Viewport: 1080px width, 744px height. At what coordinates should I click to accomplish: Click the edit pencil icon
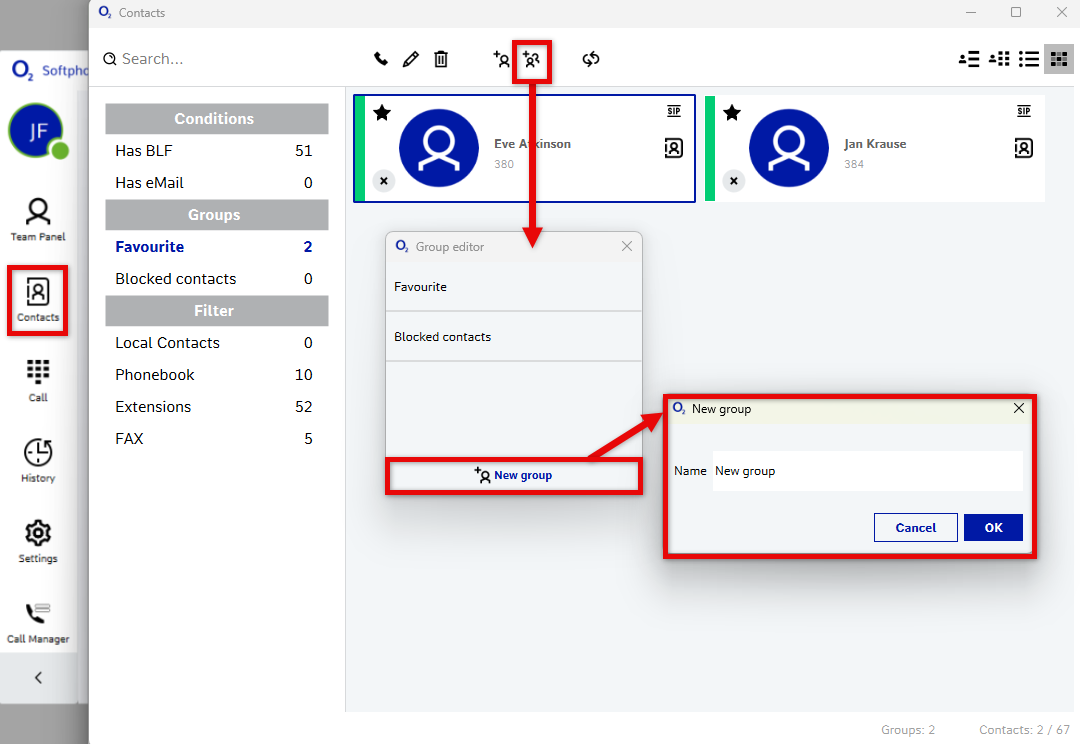410,59
